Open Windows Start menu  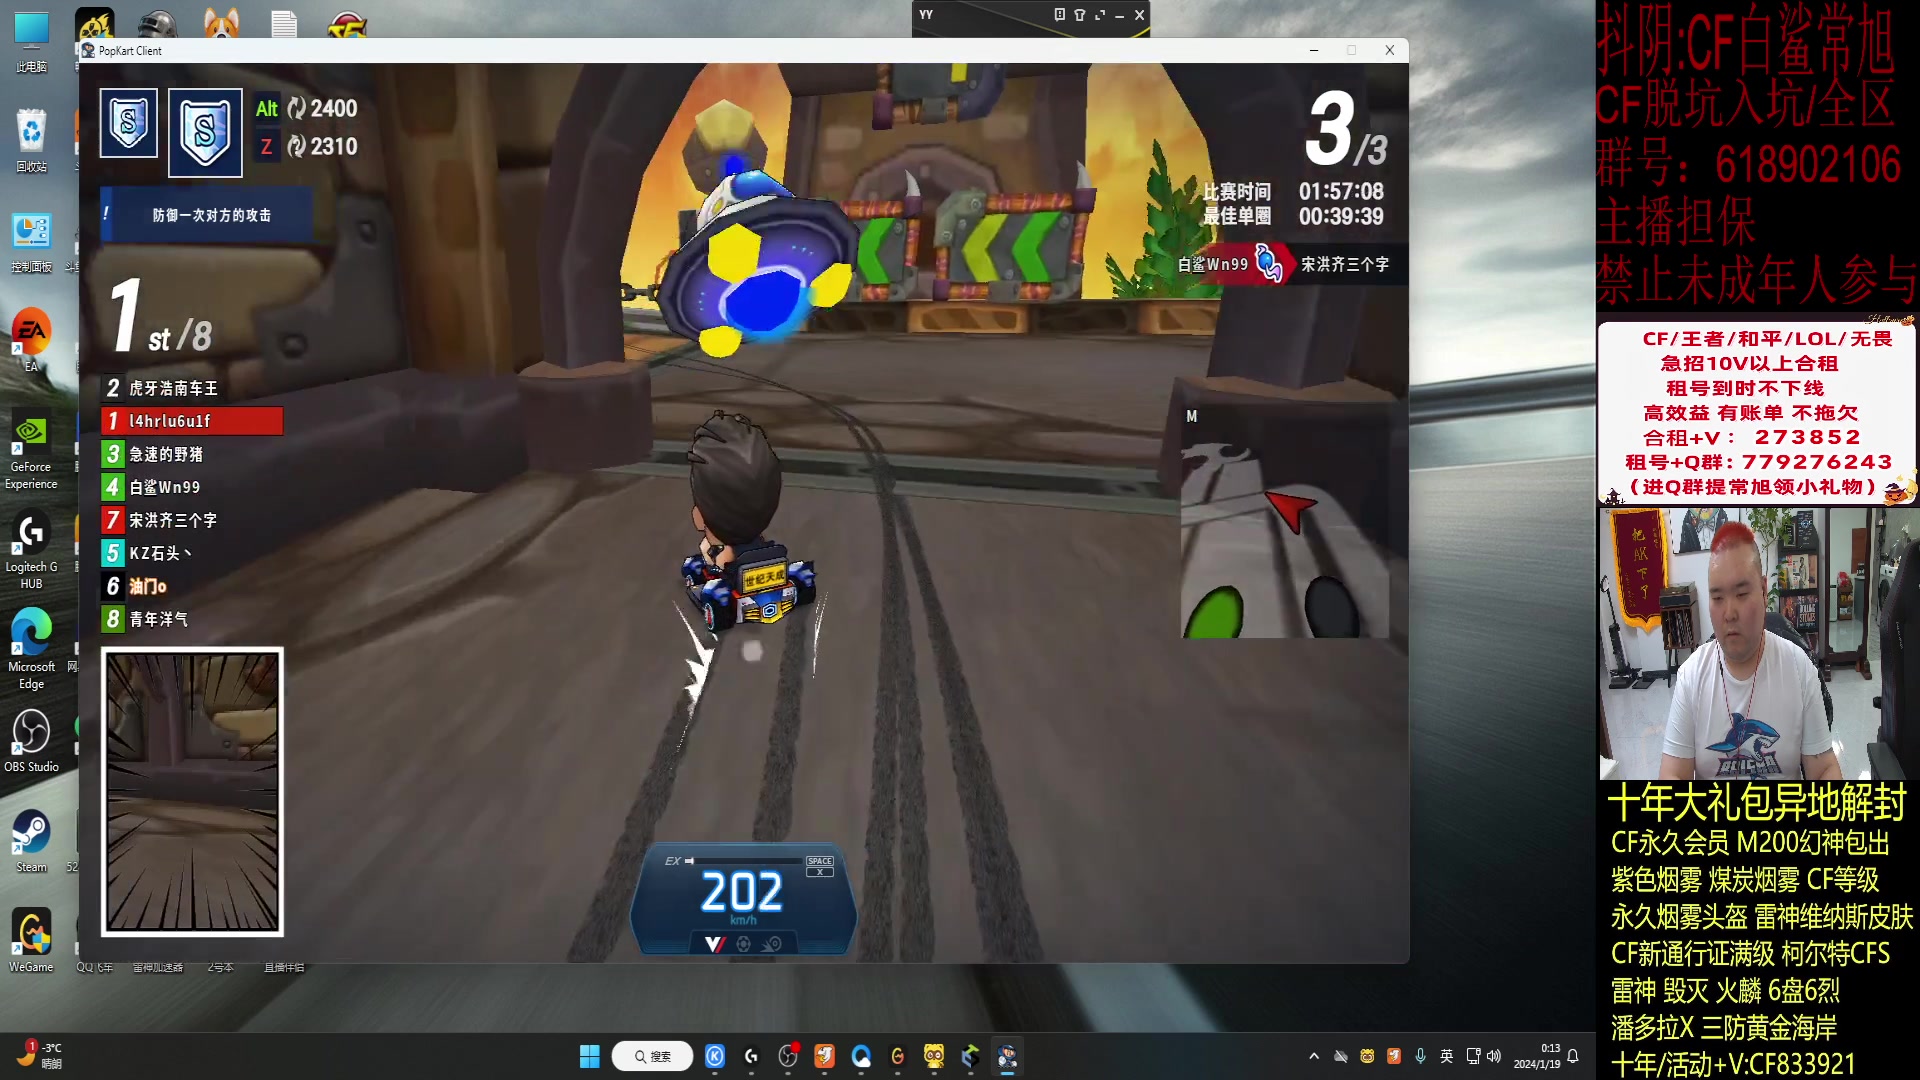[590, 1056]
